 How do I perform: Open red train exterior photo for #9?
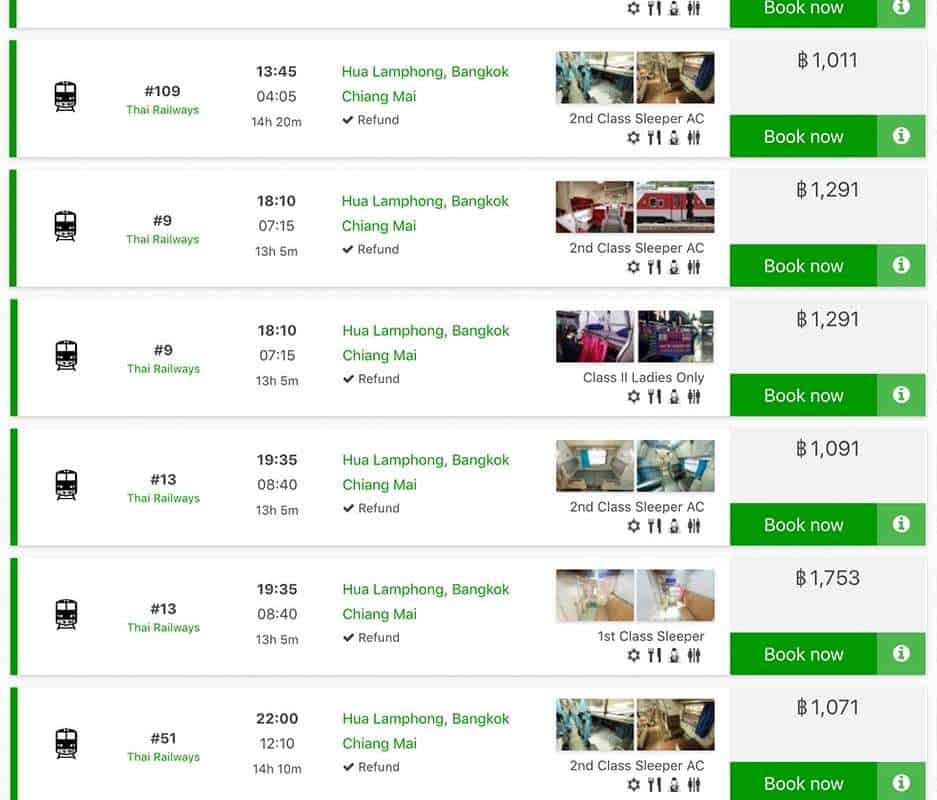point(676,207)
